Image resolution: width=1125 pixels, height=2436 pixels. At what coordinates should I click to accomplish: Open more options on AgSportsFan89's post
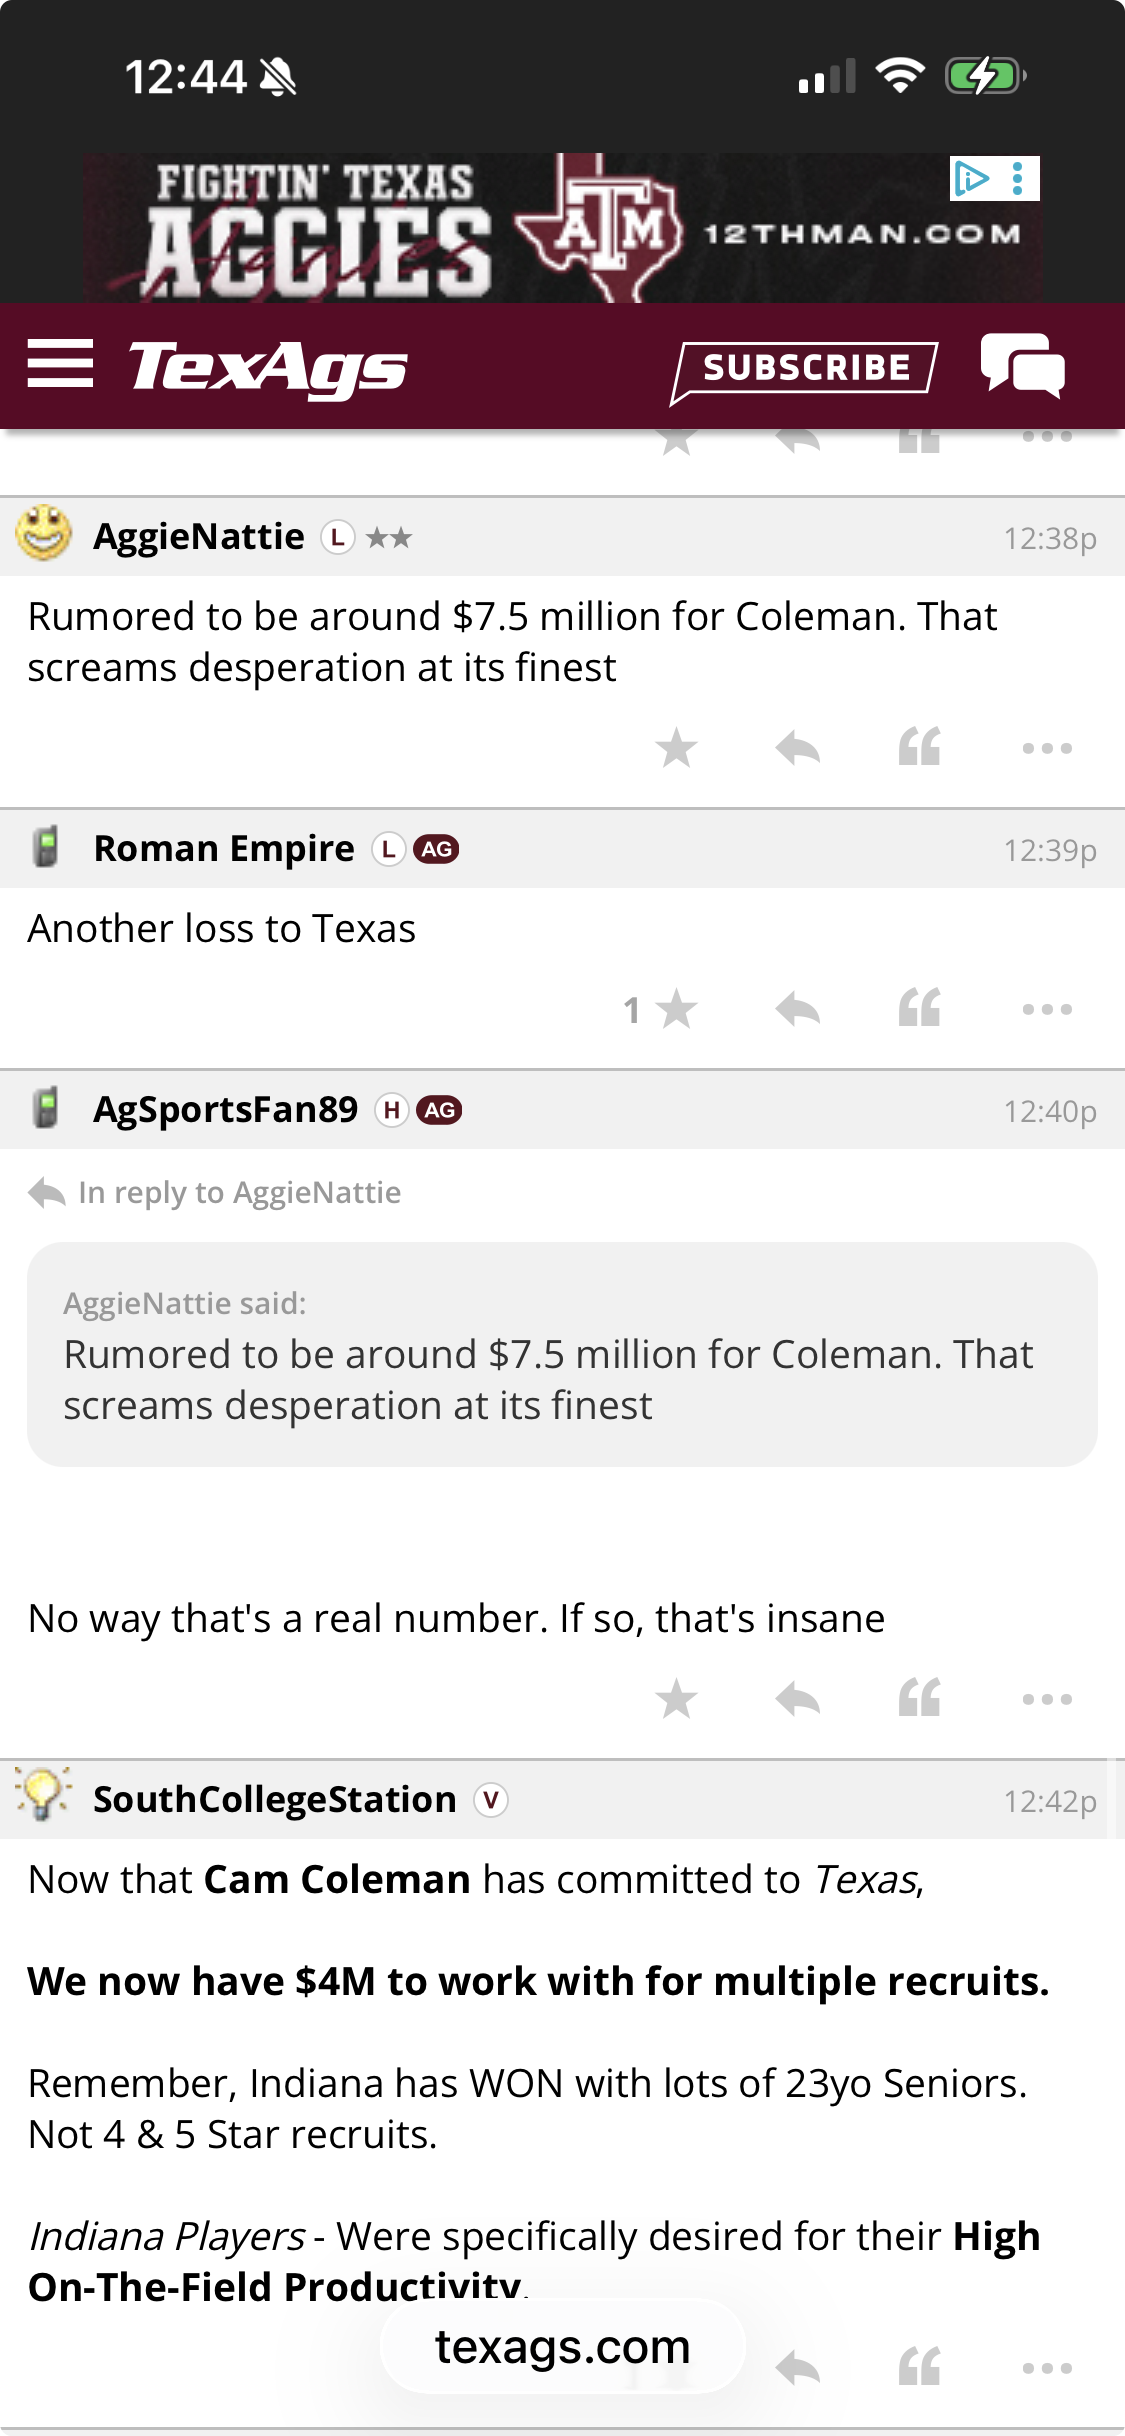click(1047, 1699)
